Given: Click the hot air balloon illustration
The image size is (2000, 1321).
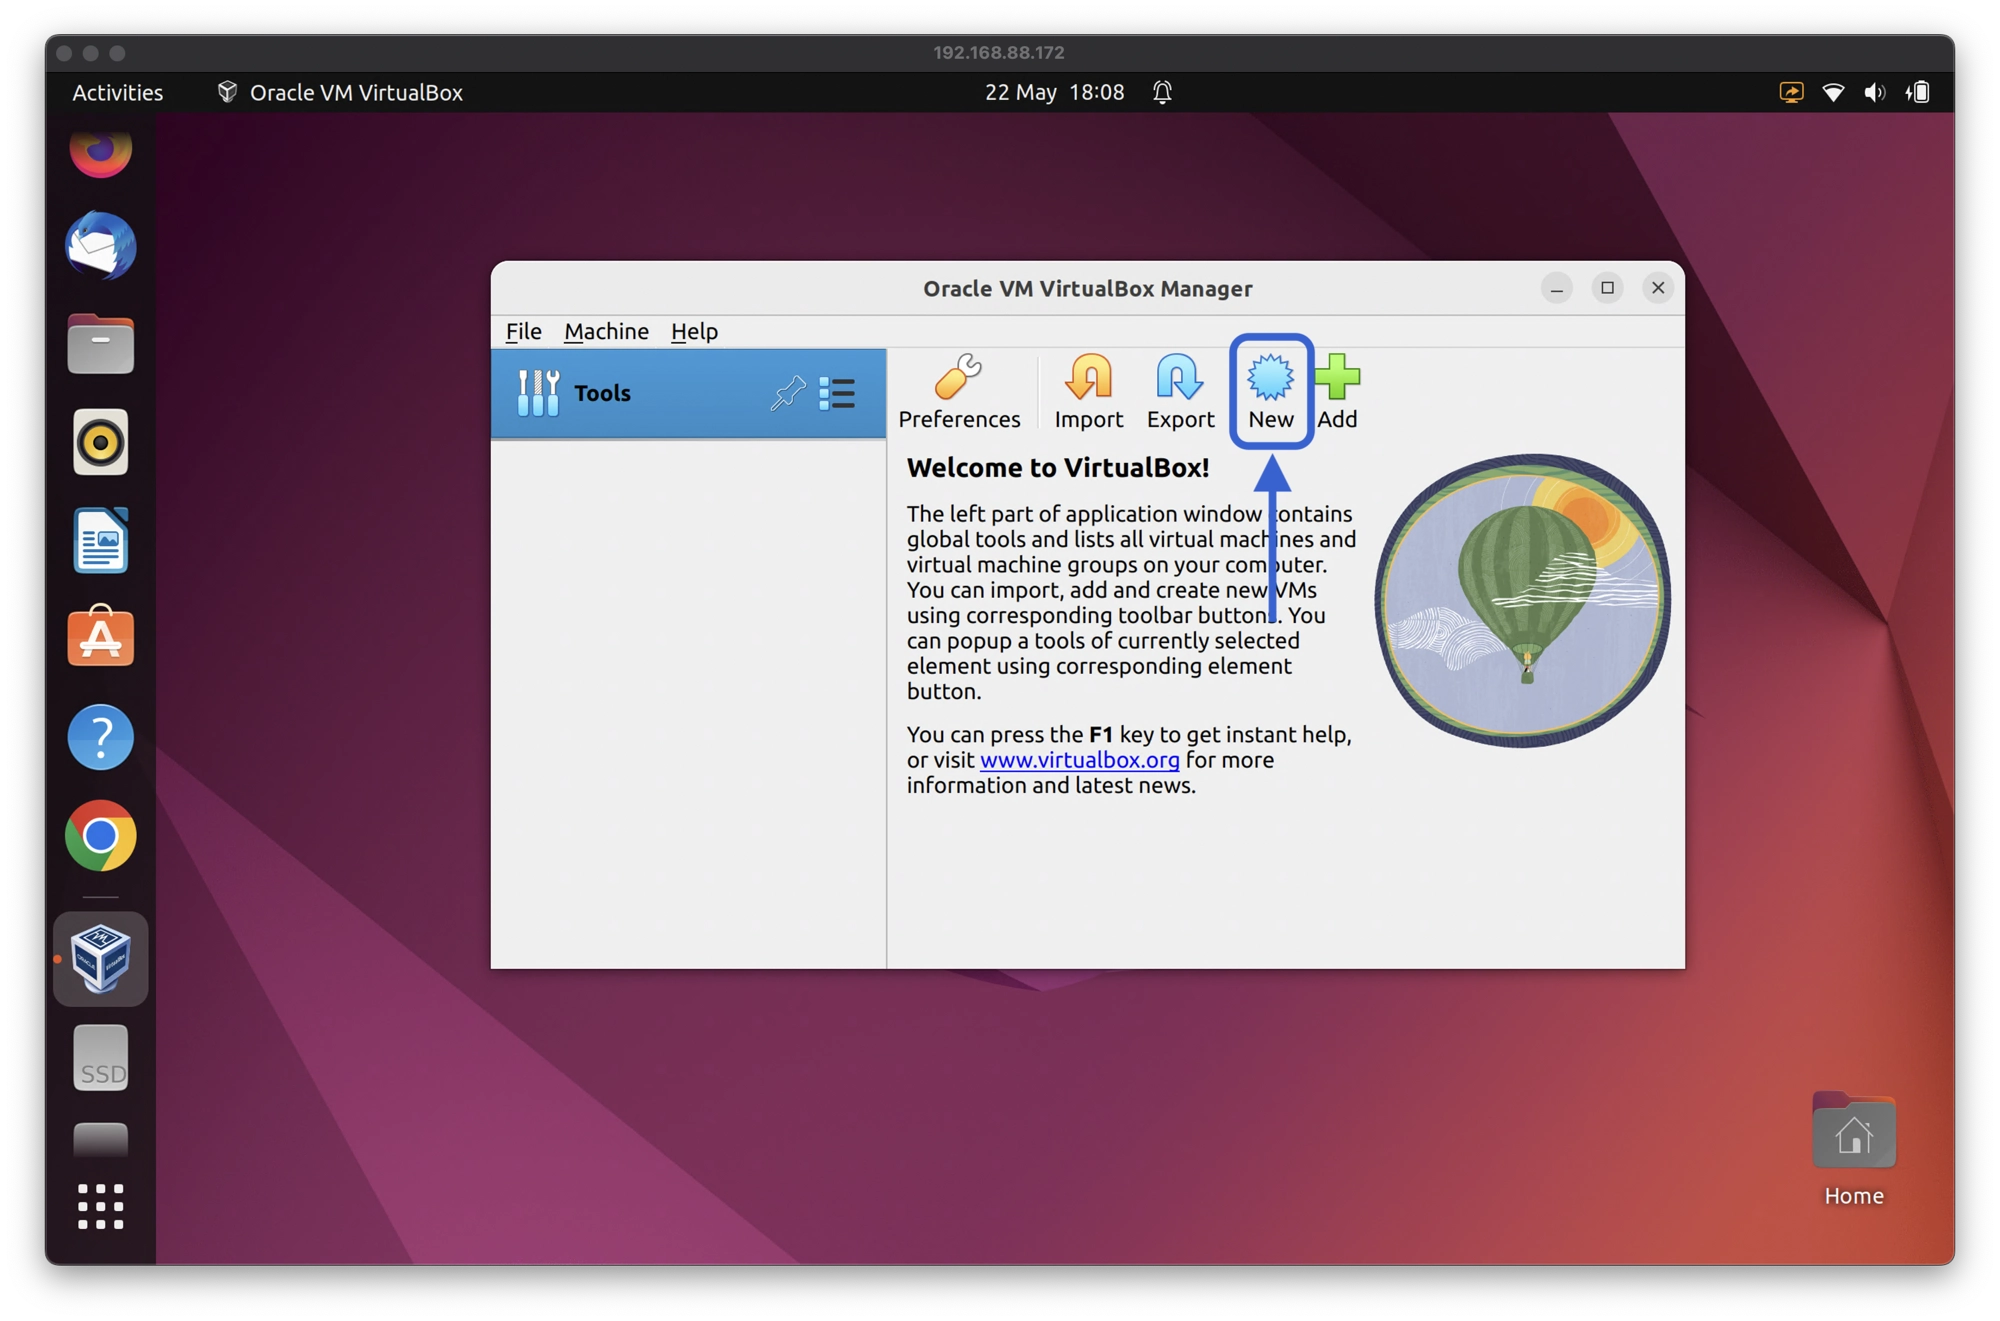Looking at the screenshot, I should tap(1521, 600).
